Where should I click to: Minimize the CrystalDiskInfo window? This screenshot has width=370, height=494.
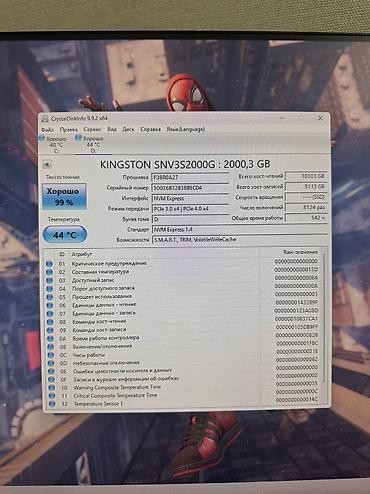[x=282, y=118]
